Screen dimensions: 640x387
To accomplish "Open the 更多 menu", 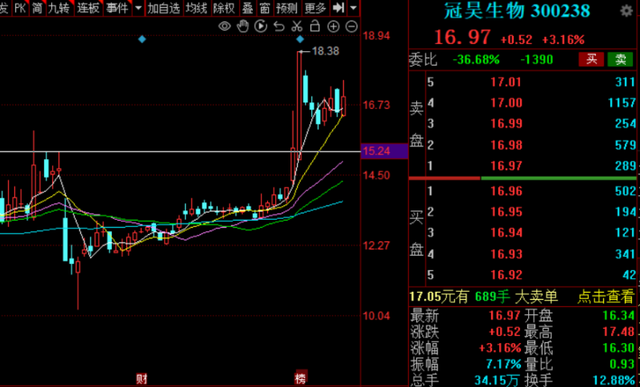I will point(315,8).
